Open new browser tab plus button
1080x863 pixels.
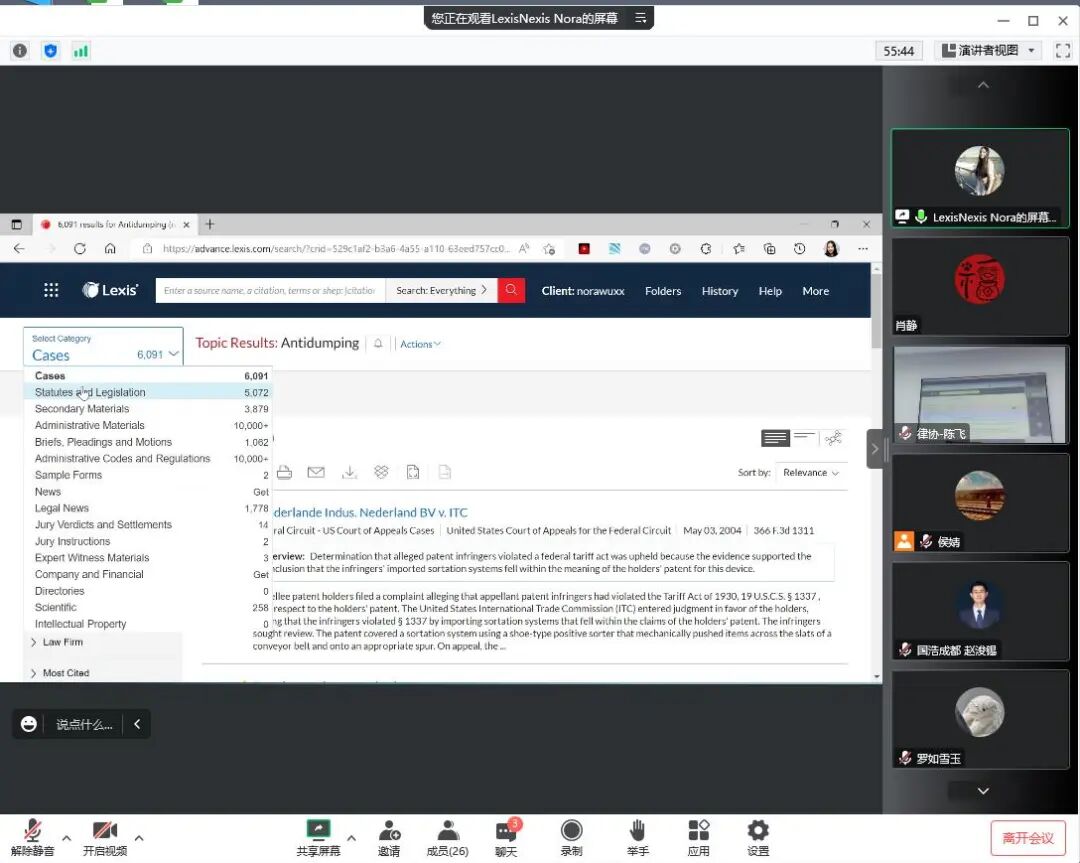tap(210, 224)
